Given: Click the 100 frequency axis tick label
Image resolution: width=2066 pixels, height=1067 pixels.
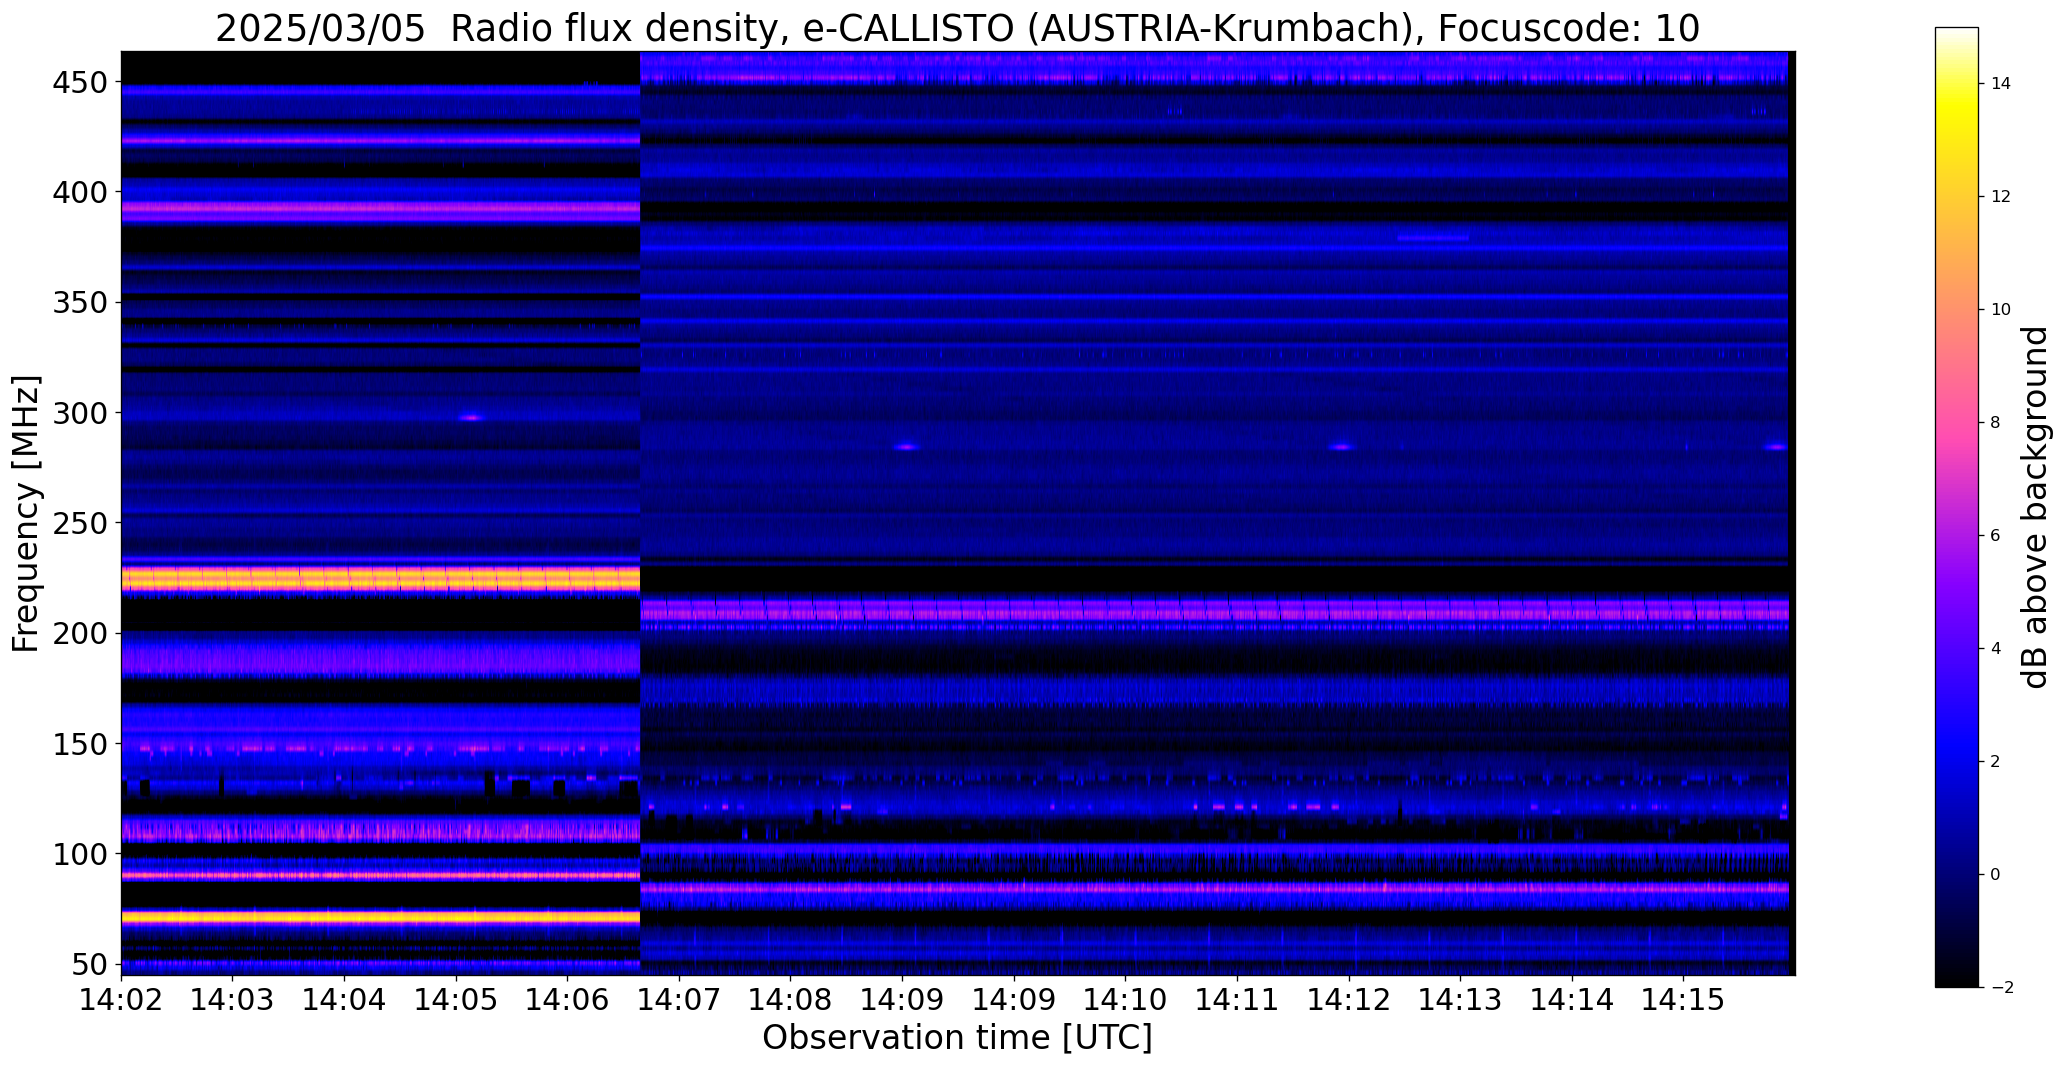Looking at the screenshot, I should click(80, 855).
